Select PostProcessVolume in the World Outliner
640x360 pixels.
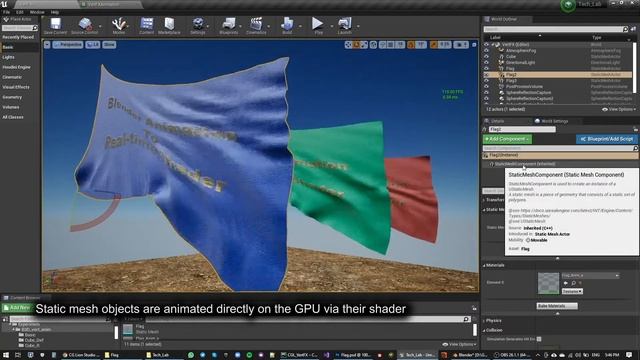point(524,87)
